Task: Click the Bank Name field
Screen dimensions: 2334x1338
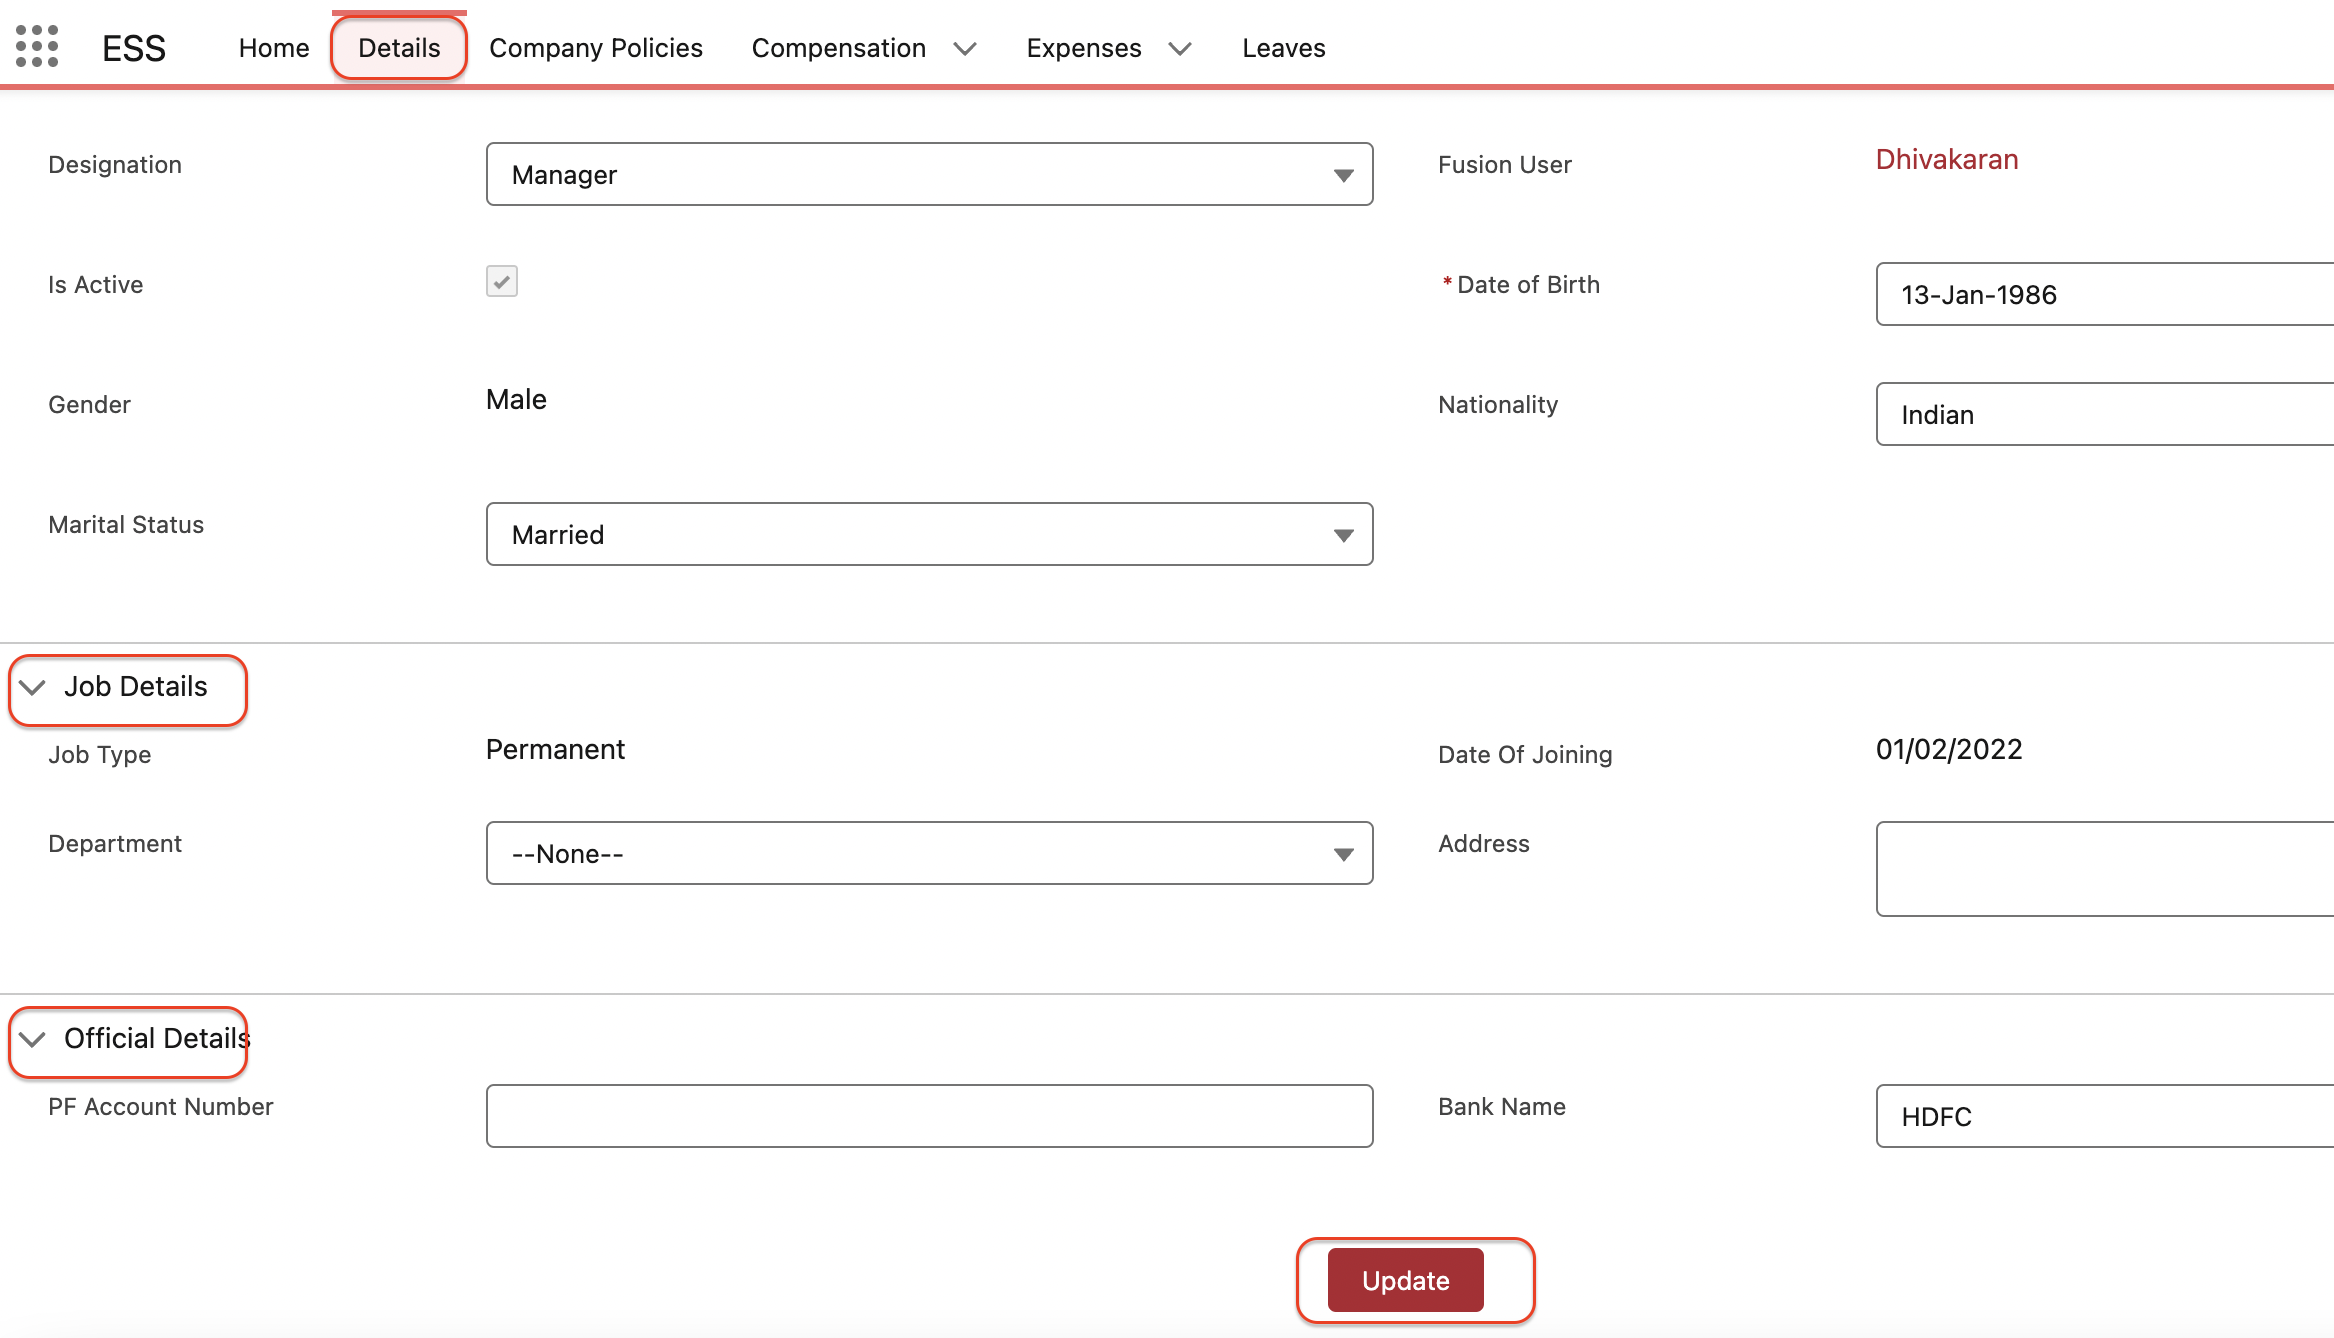Action: [2100, 1116]
